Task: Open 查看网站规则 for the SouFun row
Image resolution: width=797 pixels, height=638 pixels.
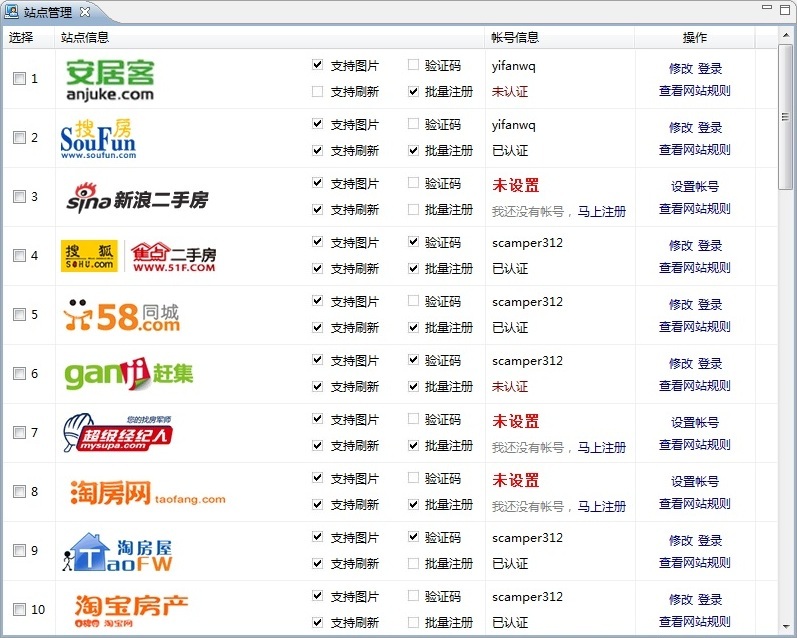Action: click(x=695, y=149)
